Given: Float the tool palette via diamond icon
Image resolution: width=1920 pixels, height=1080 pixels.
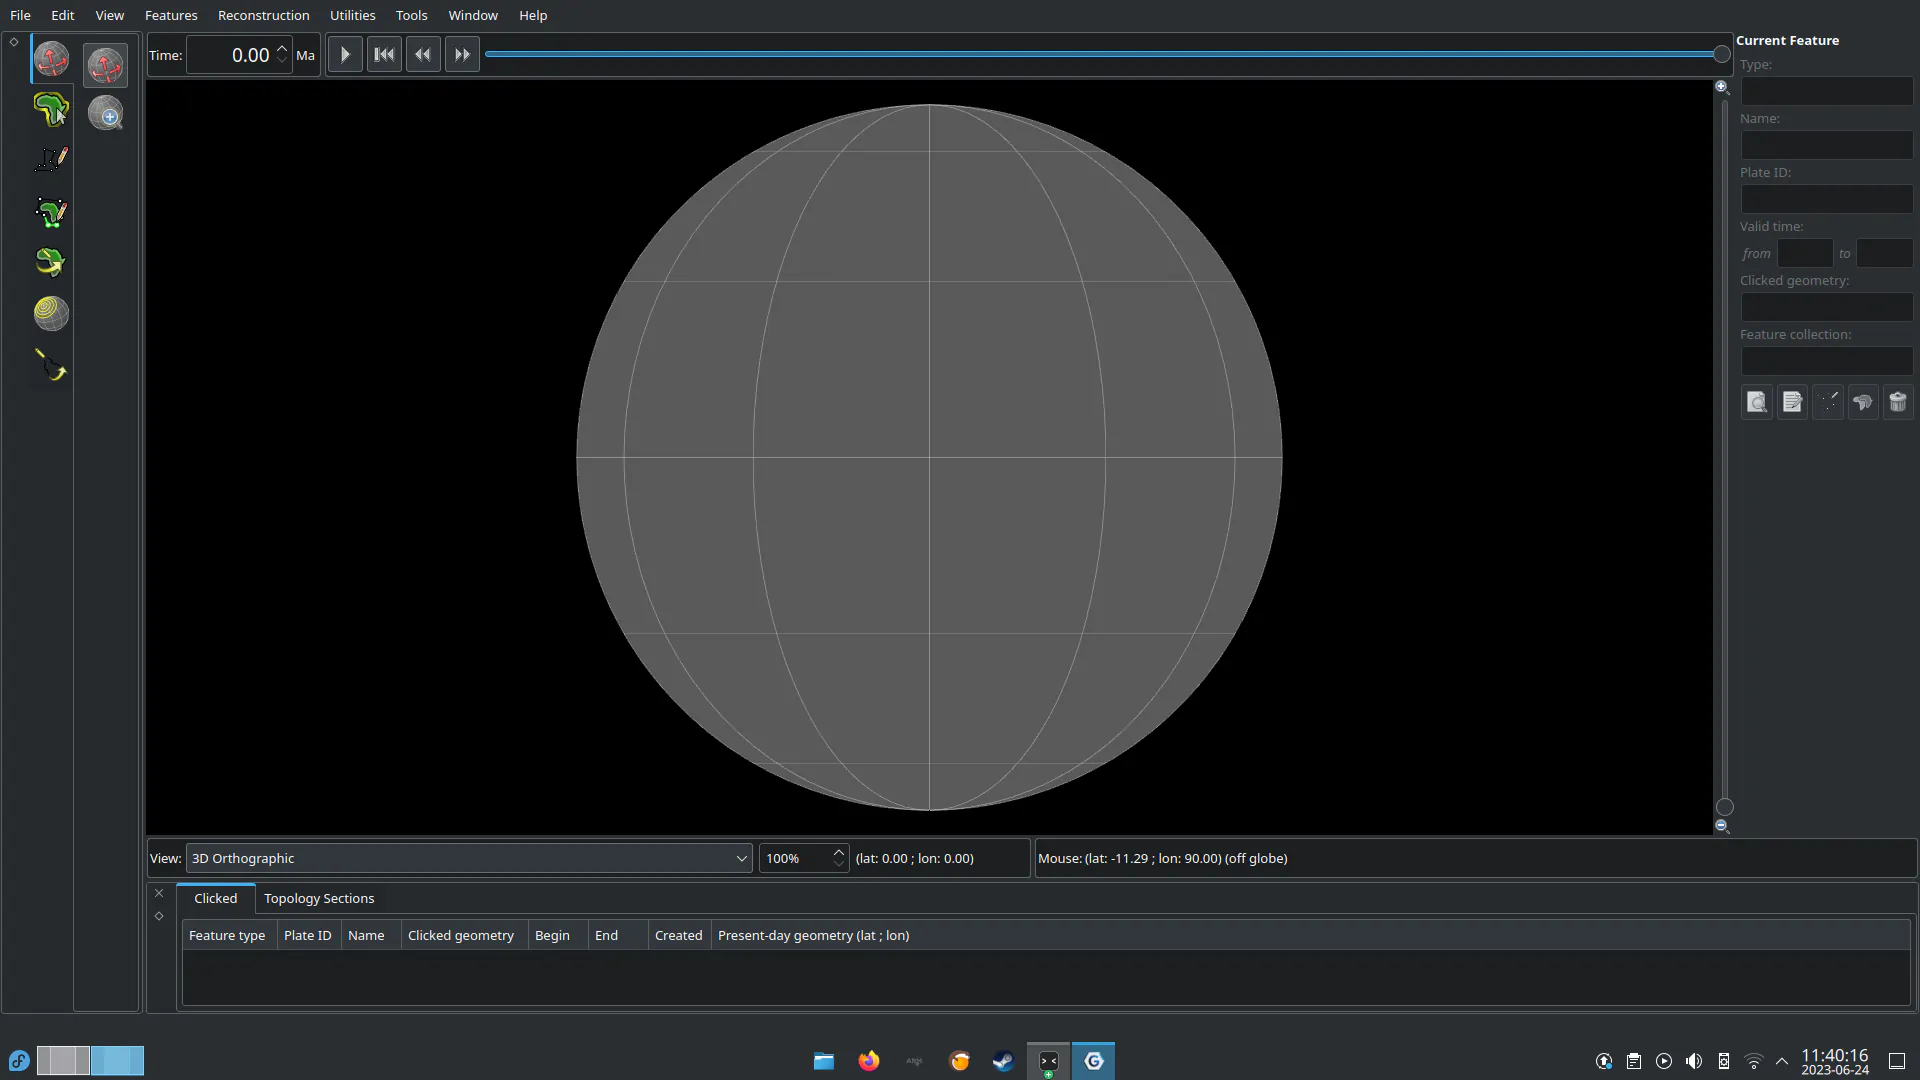Looking at the screenshot, I should (x=14, y=42).
